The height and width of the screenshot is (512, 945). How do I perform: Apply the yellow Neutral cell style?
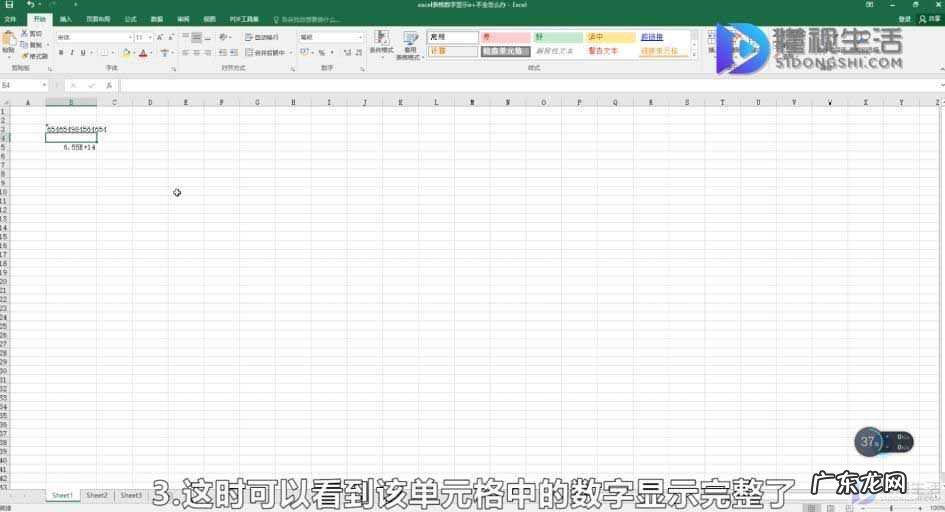611,37
